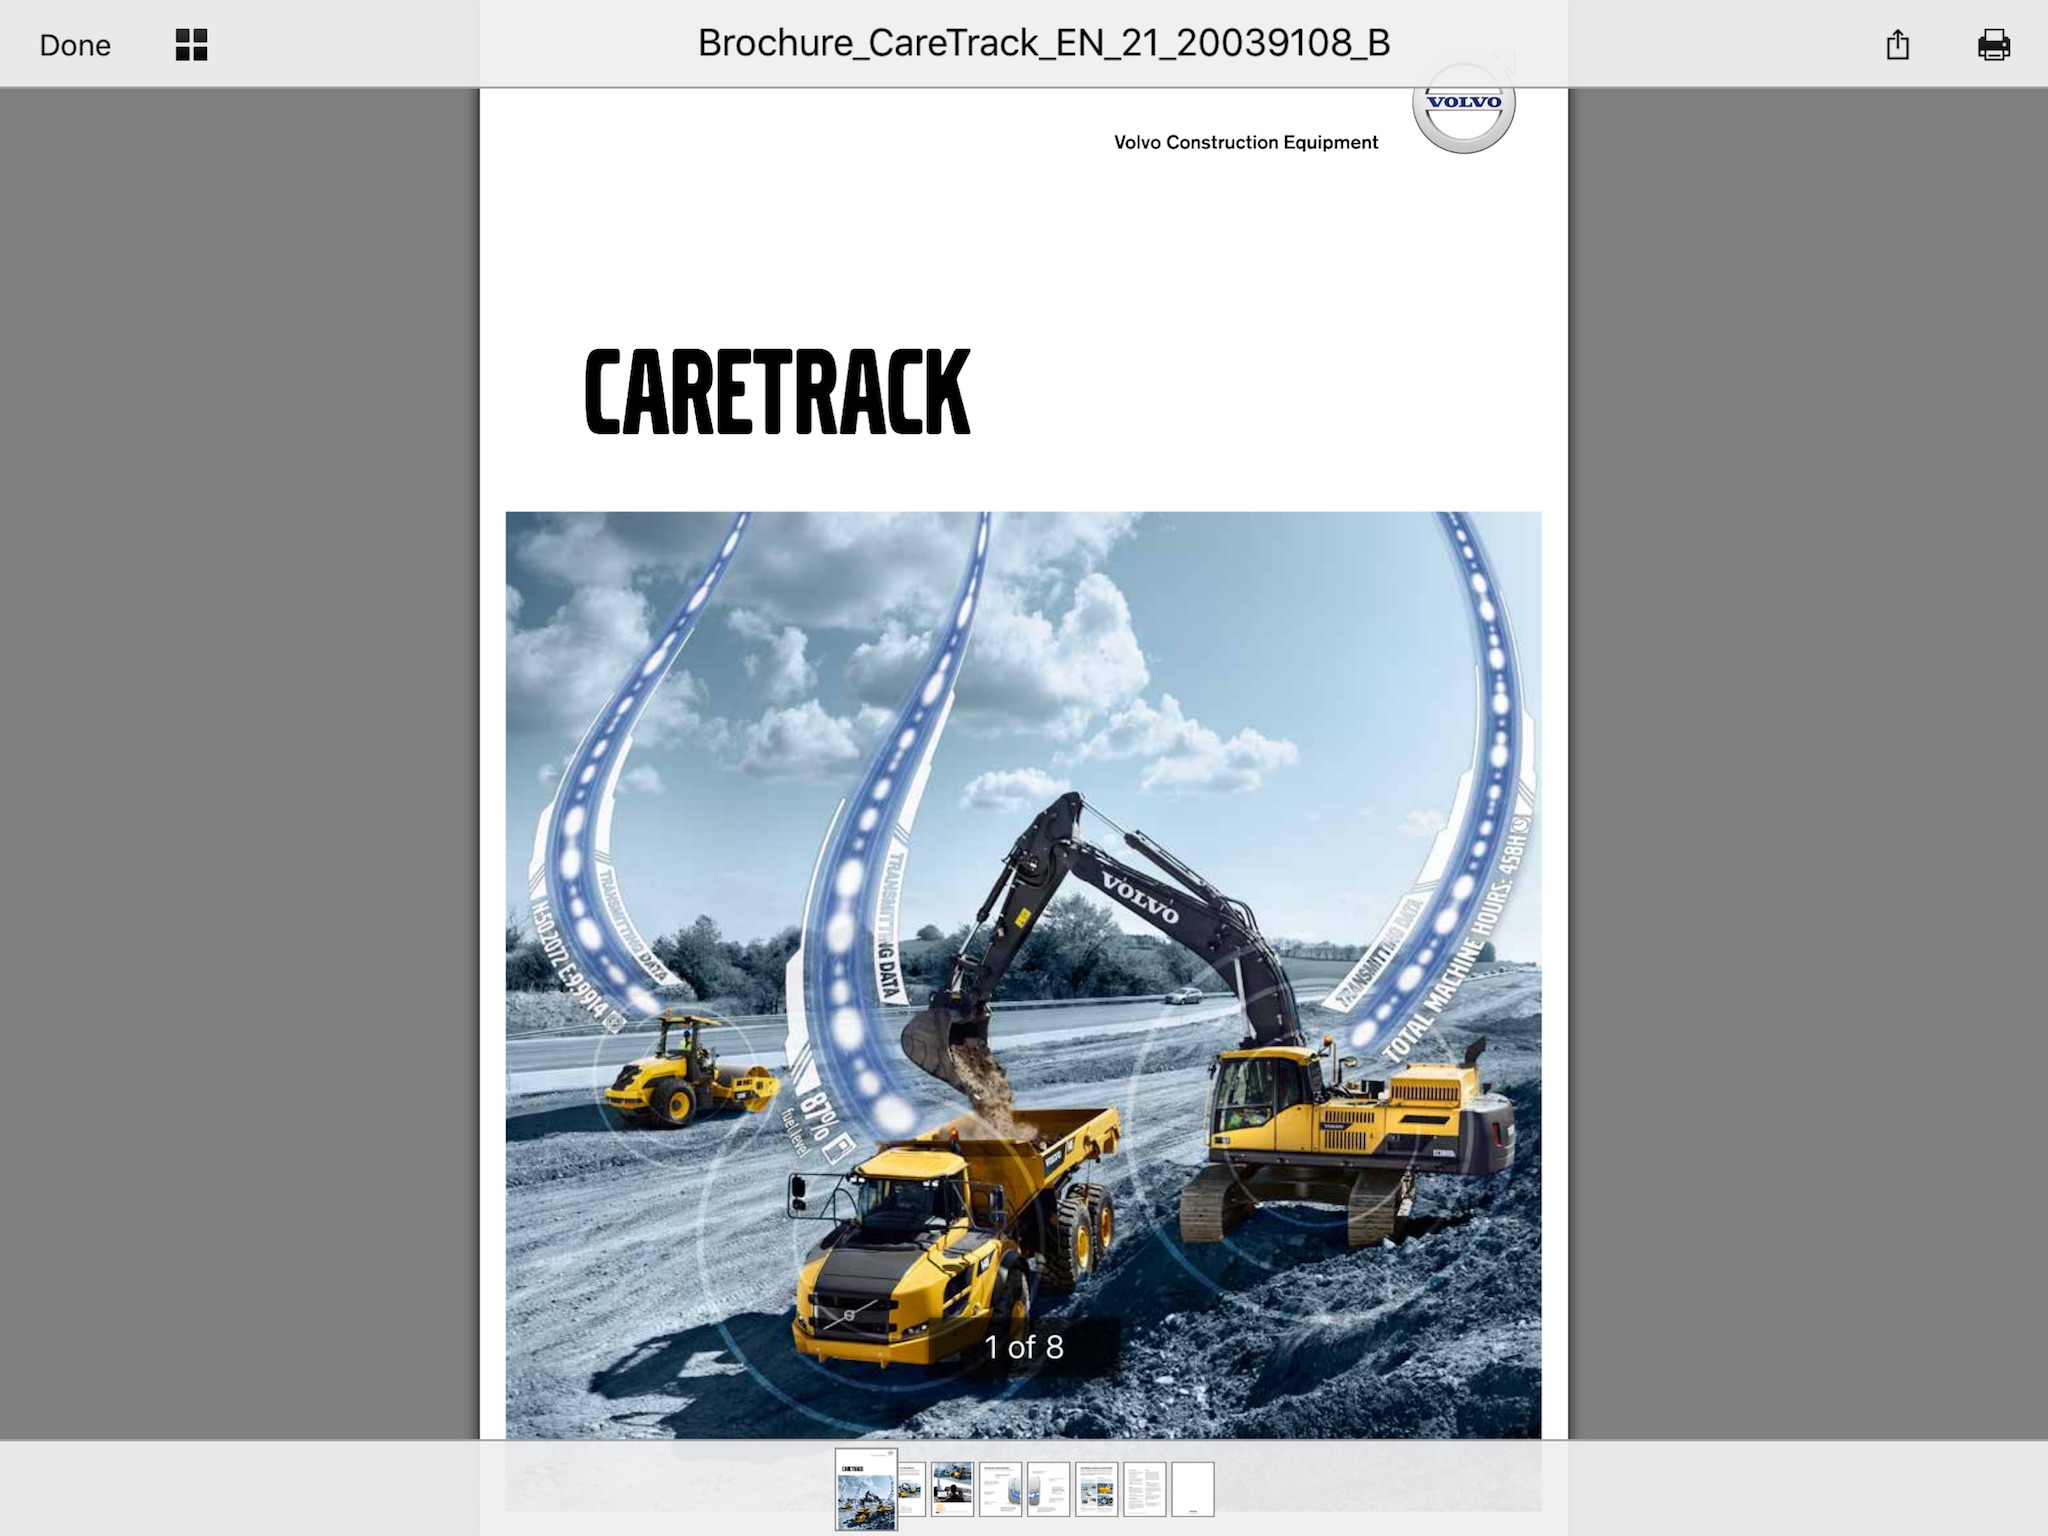Tap the '1 of 8' page indicator
Screen dimensions: 2048x1536
tap(1024, 1347)
